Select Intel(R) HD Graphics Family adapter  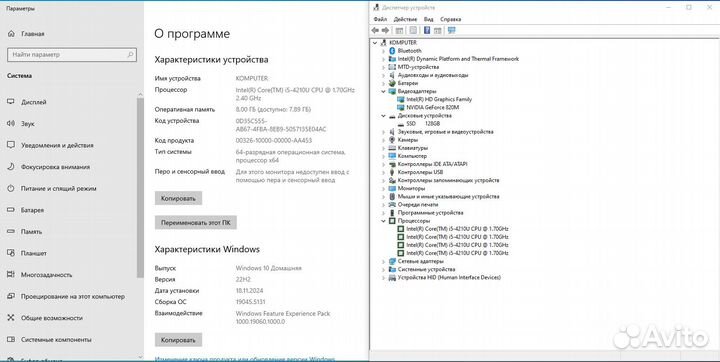pyautogui.click(x=439, y=99)
